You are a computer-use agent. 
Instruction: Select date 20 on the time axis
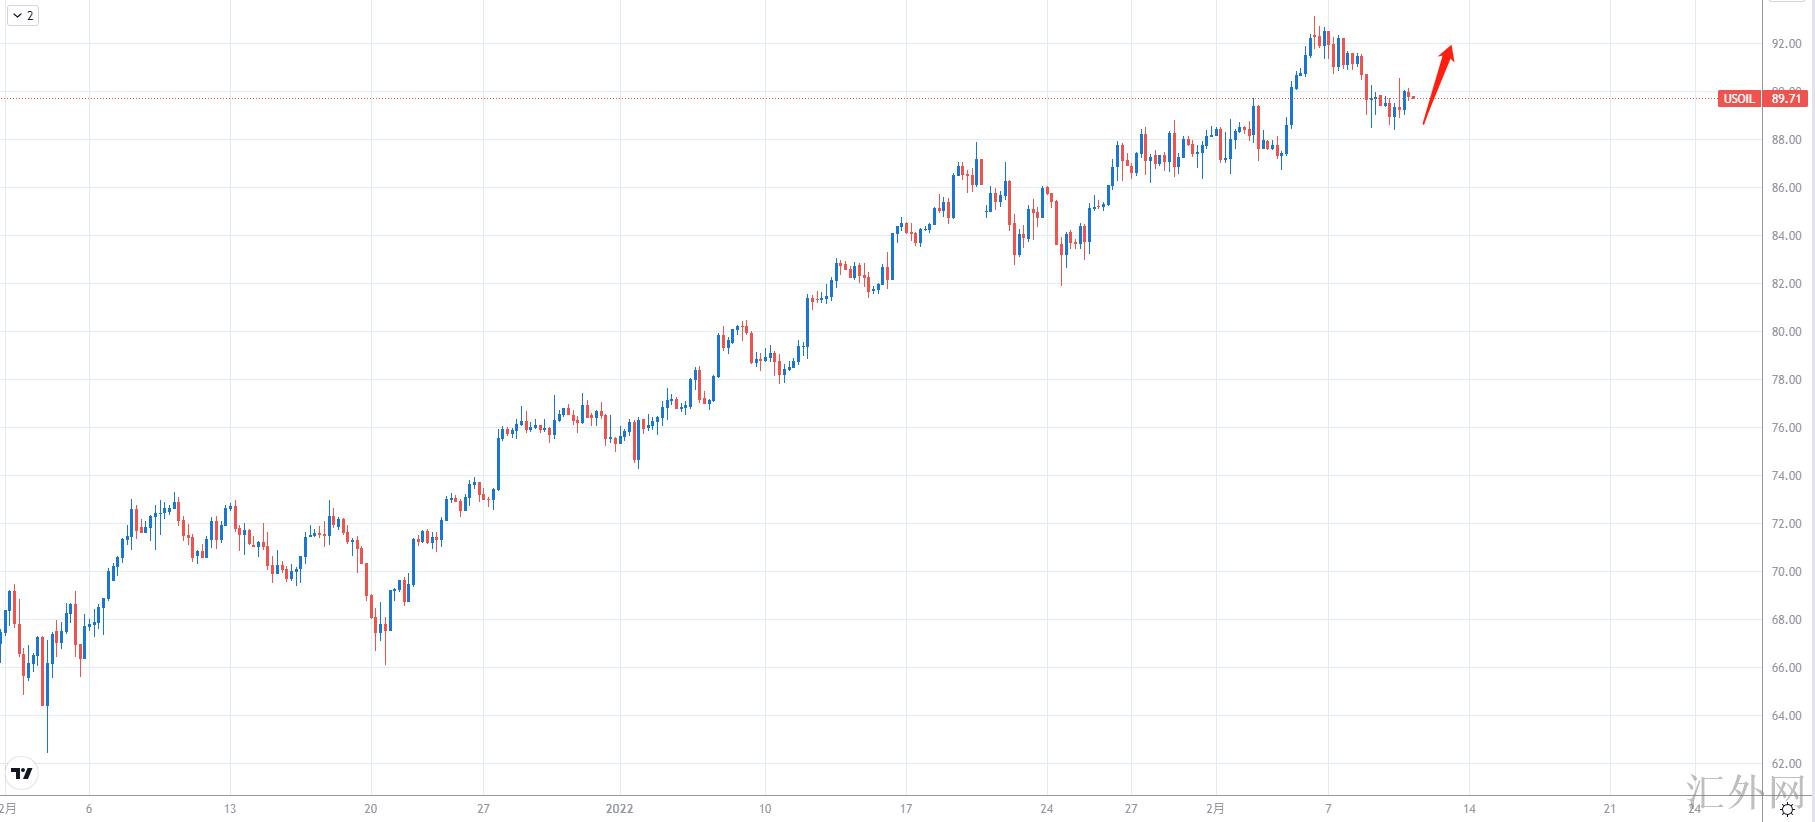(x=371, y=809)
